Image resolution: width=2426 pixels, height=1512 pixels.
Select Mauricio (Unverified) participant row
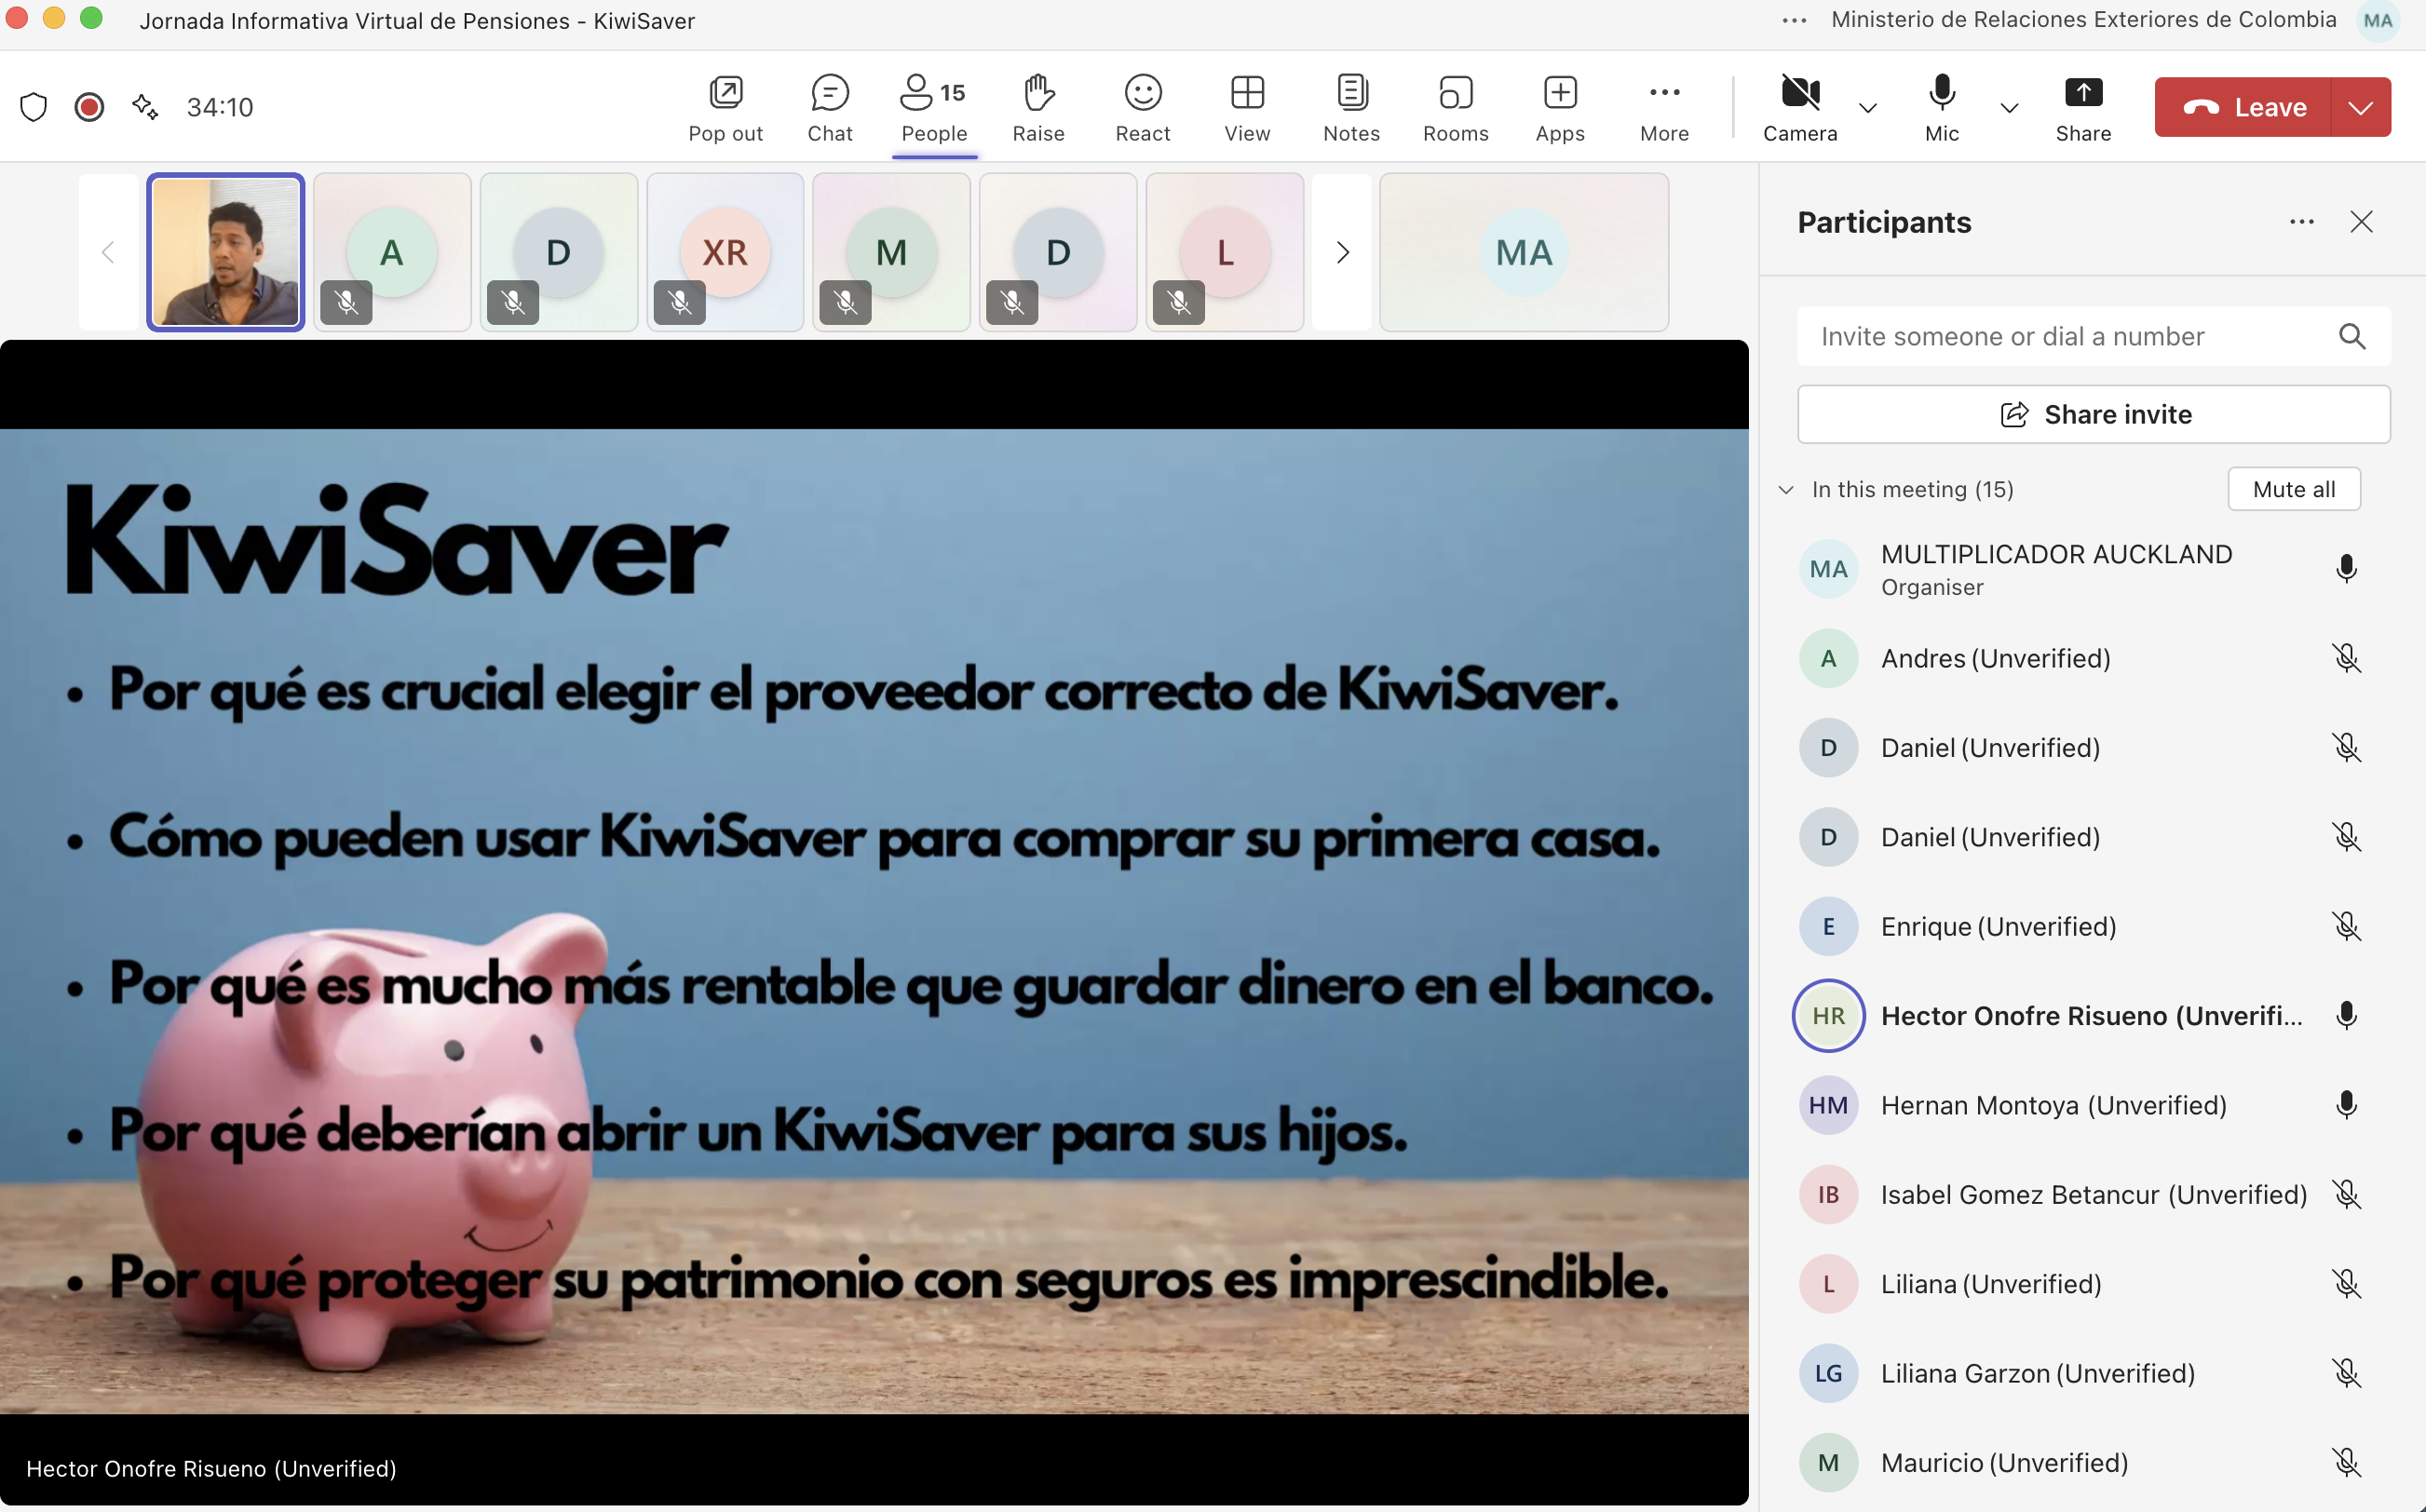[2093, 1463]
